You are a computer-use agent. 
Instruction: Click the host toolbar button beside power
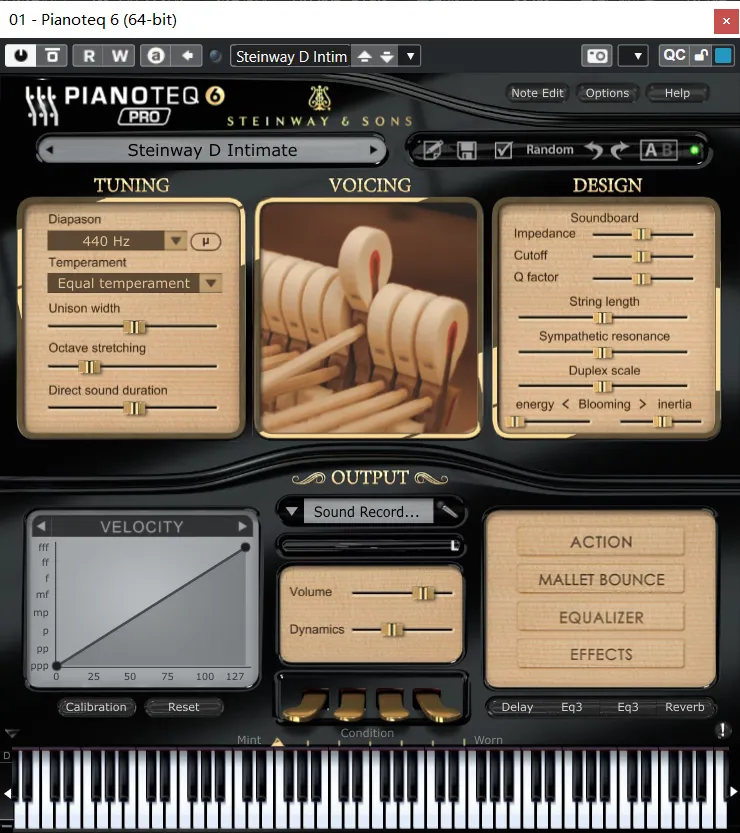(x=52, y=56)
